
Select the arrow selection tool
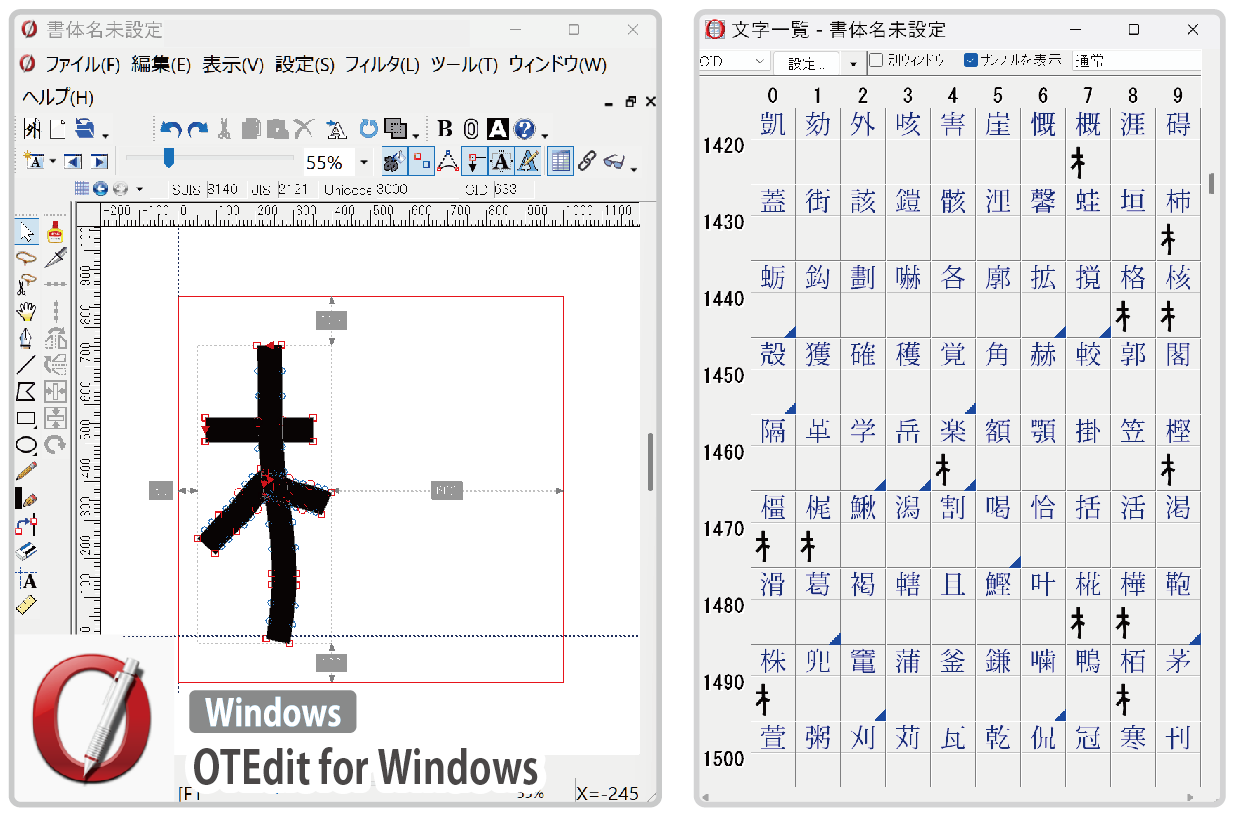pyautogui.click(x=27, y=232)
